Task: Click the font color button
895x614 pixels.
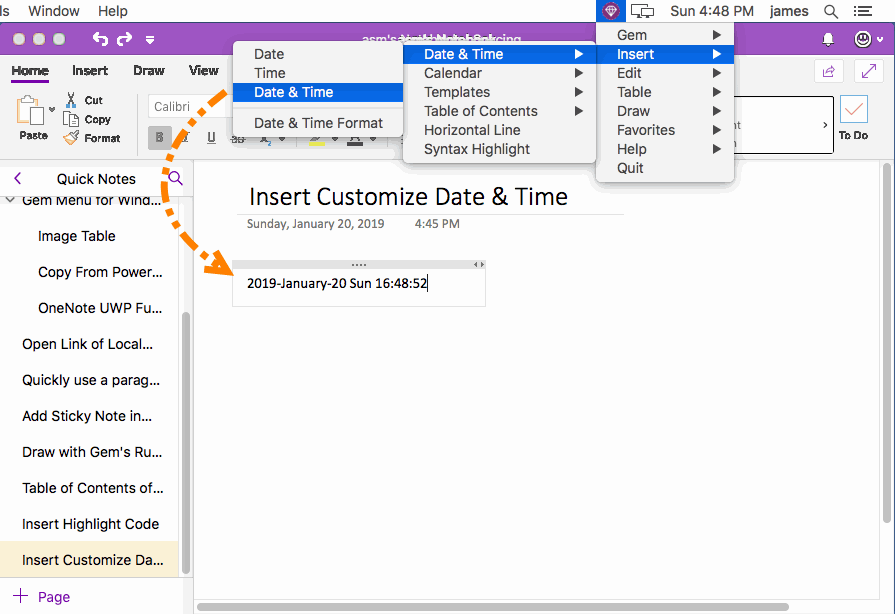Action: pos(355,139)
